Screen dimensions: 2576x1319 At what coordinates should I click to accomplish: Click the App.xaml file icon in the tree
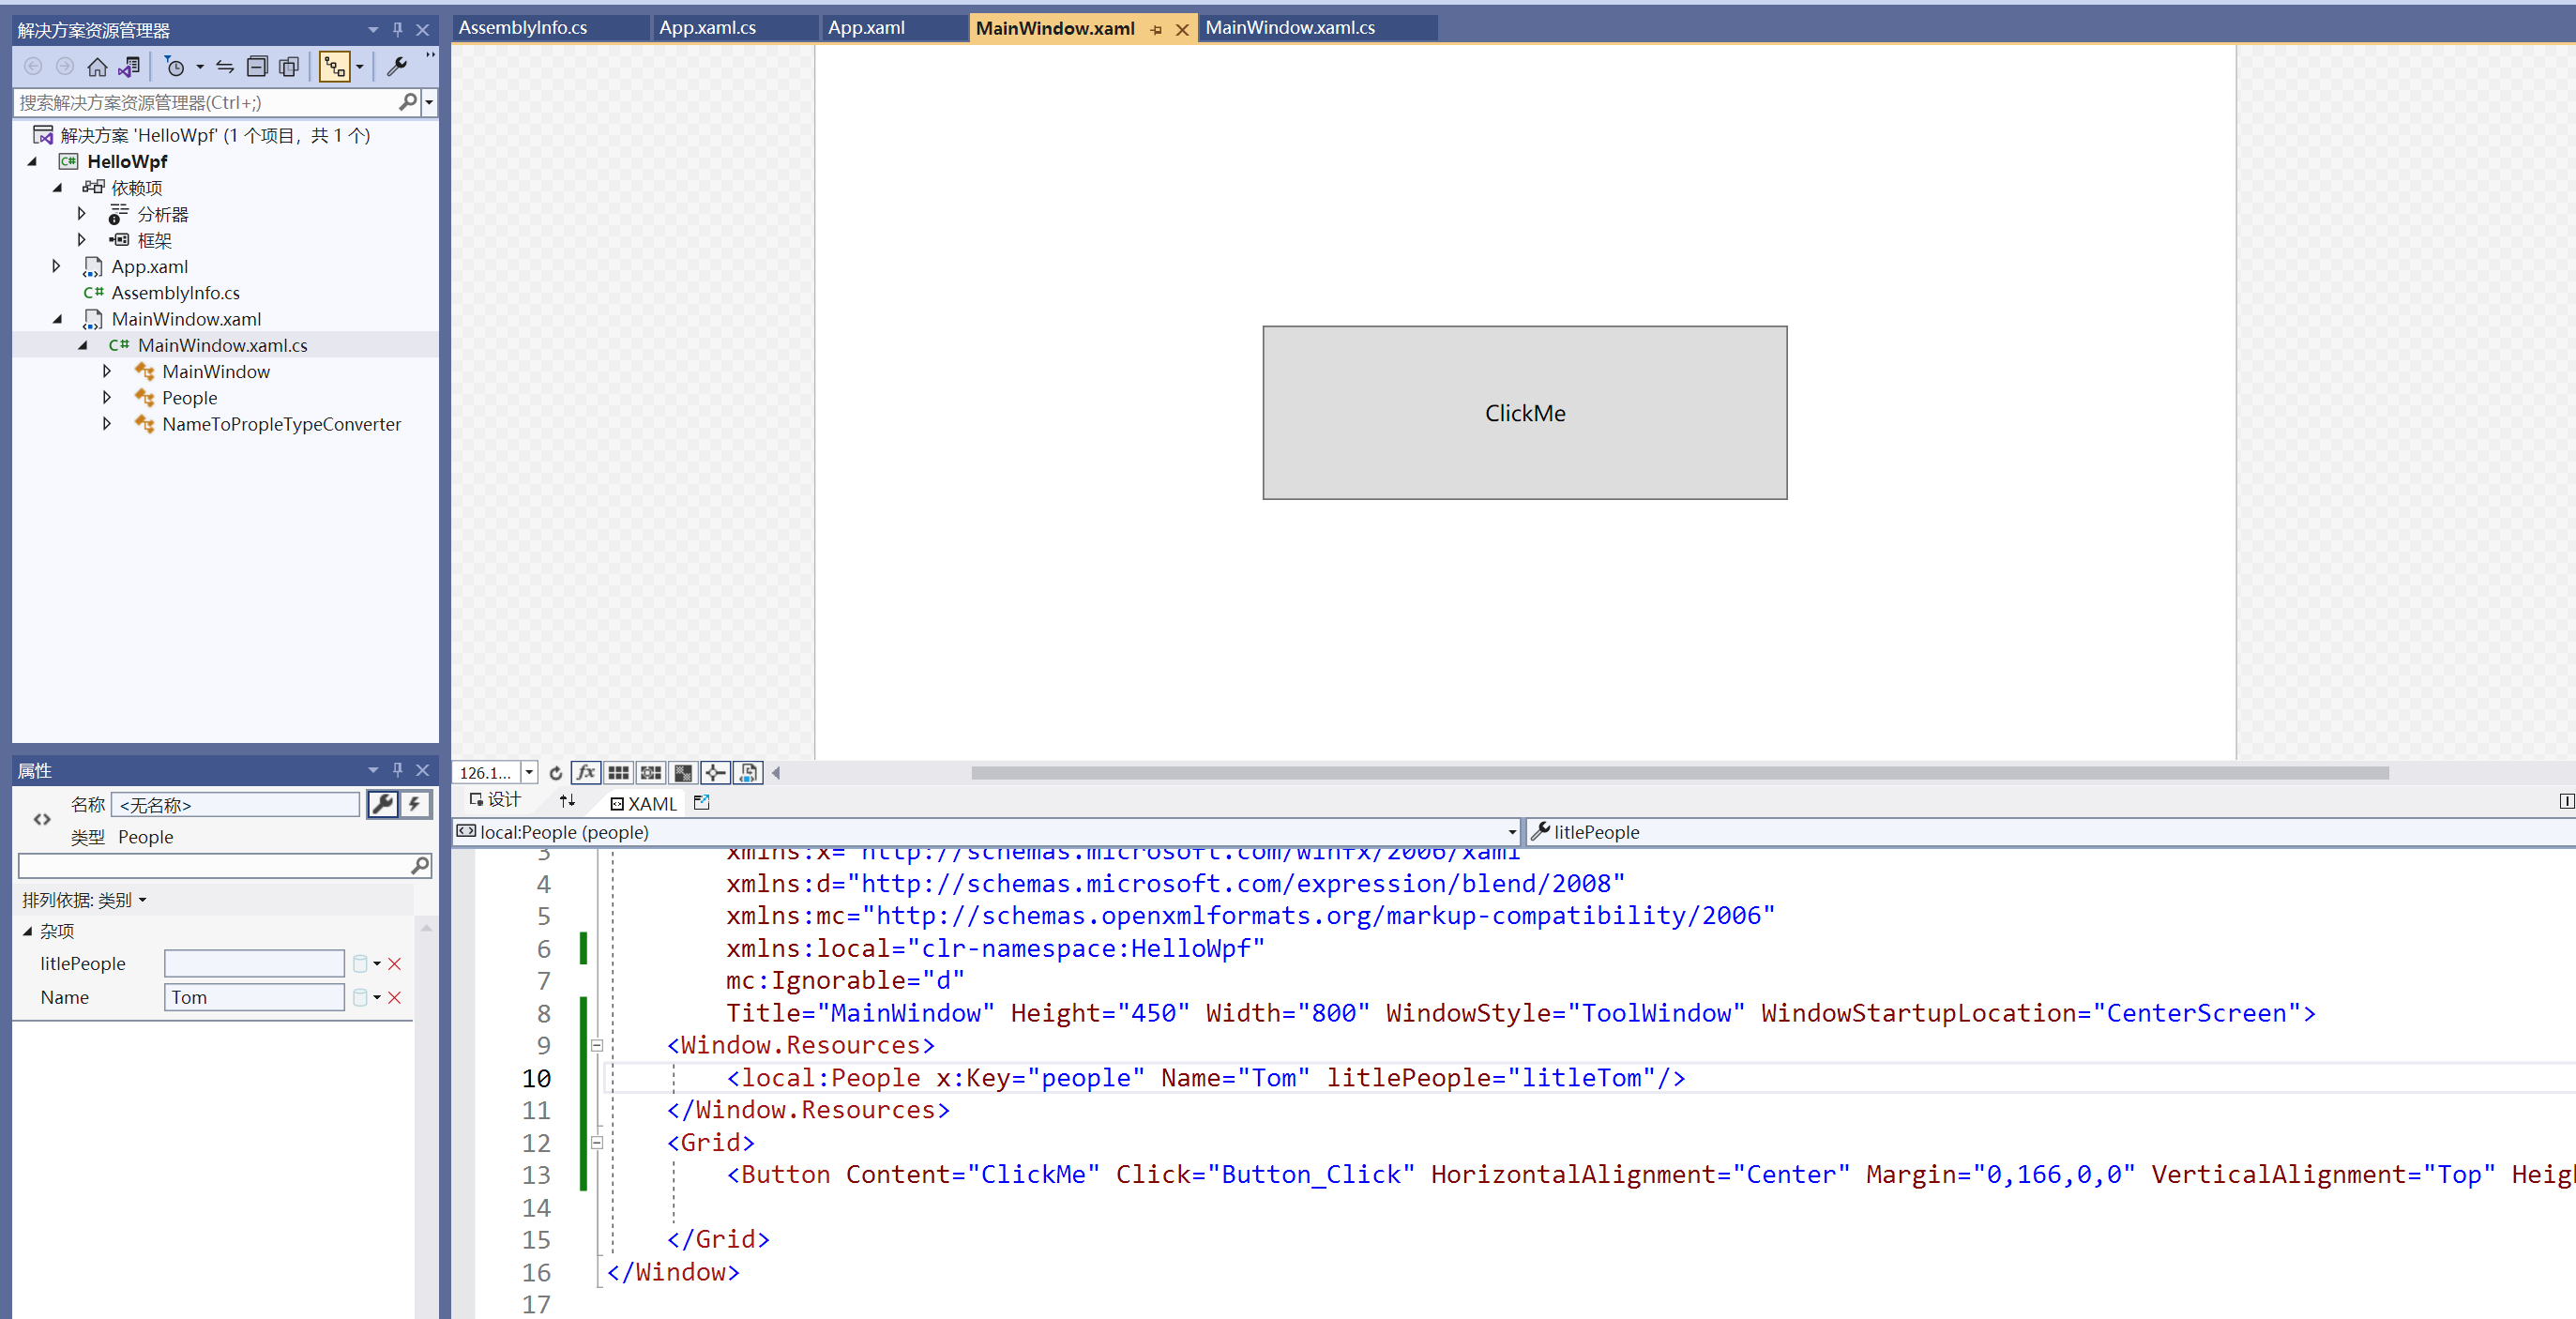coord(93,266)
